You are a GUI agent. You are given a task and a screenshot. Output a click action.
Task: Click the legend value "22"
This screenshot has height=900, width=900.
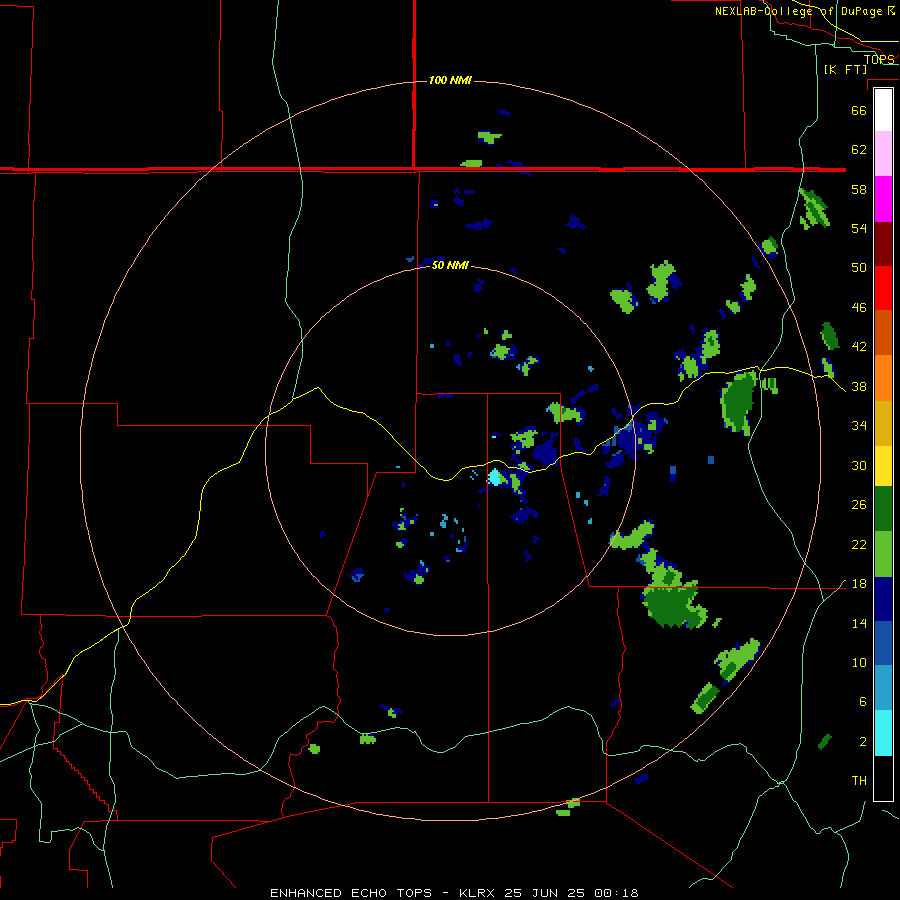point(859,545)
